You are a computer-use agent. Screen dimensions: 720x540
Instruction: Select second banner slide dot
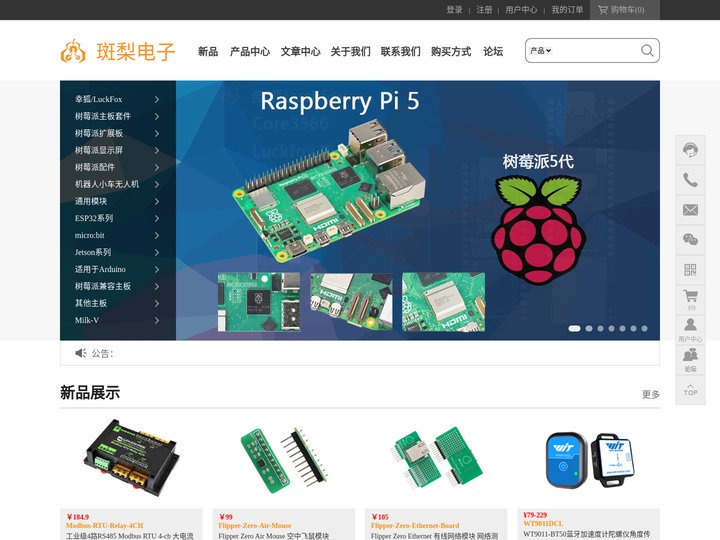click(589, 328)
